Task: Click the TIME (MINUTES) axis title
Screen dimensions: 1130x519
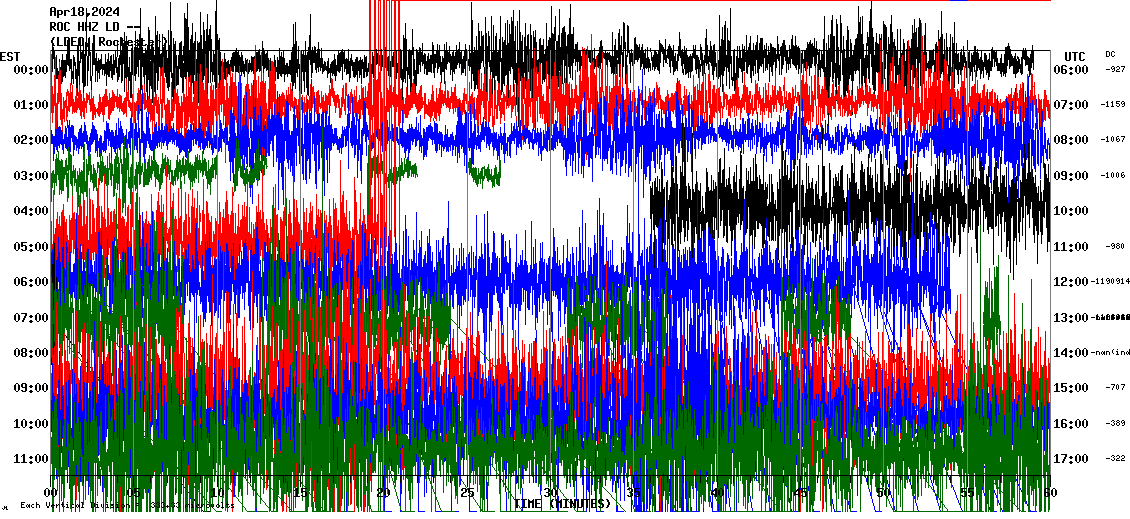Action: coord(562,503)
